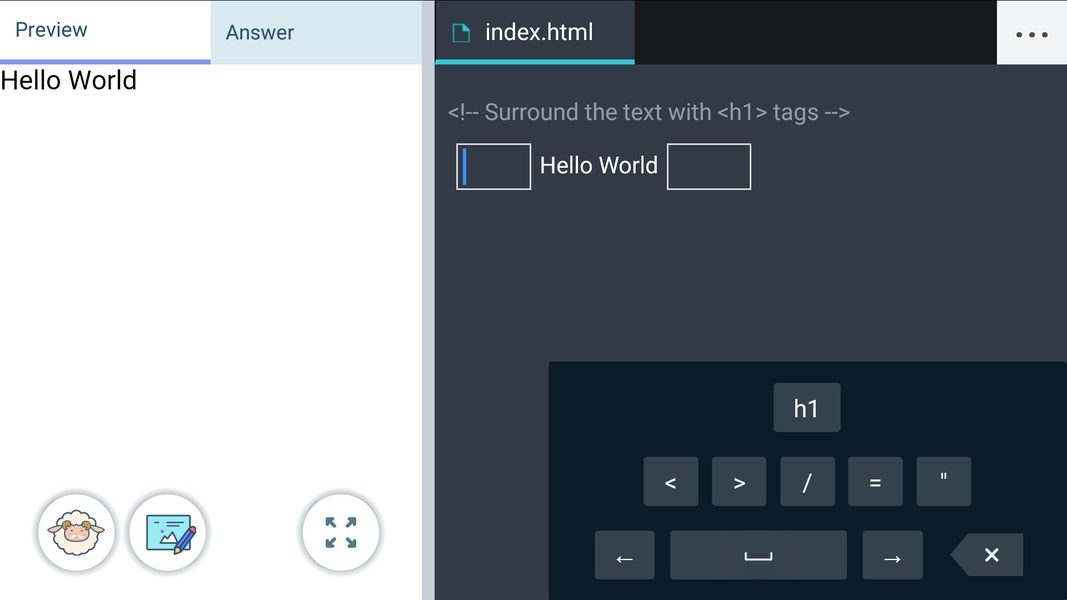The height and width of the screenshot is (600, 1067).
Task: Open the three-dot more options menu
Action: (x=1032, y=33)
